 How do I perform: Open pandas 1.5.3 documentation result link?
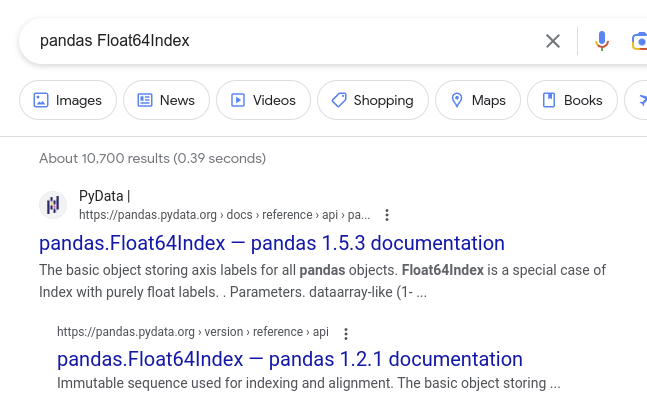[272, 243]
